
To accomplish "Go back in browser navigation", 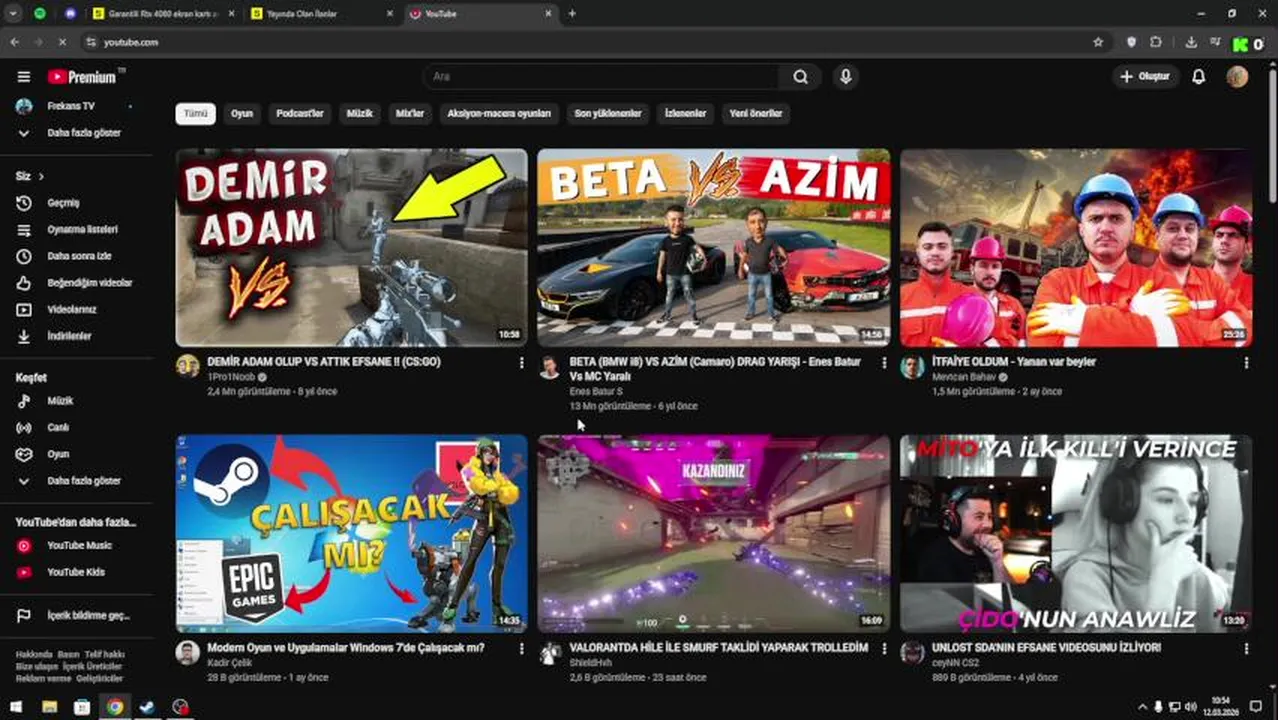I will tap(14, 42).
